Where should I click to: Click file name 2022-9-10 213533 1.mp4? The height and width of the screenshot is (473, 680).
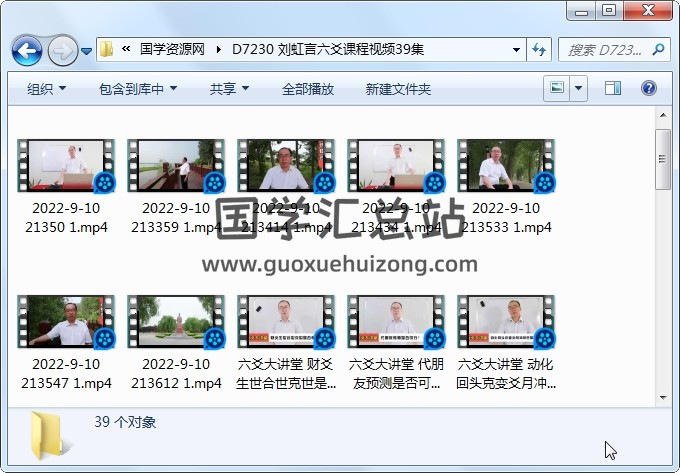click(506, 218)
